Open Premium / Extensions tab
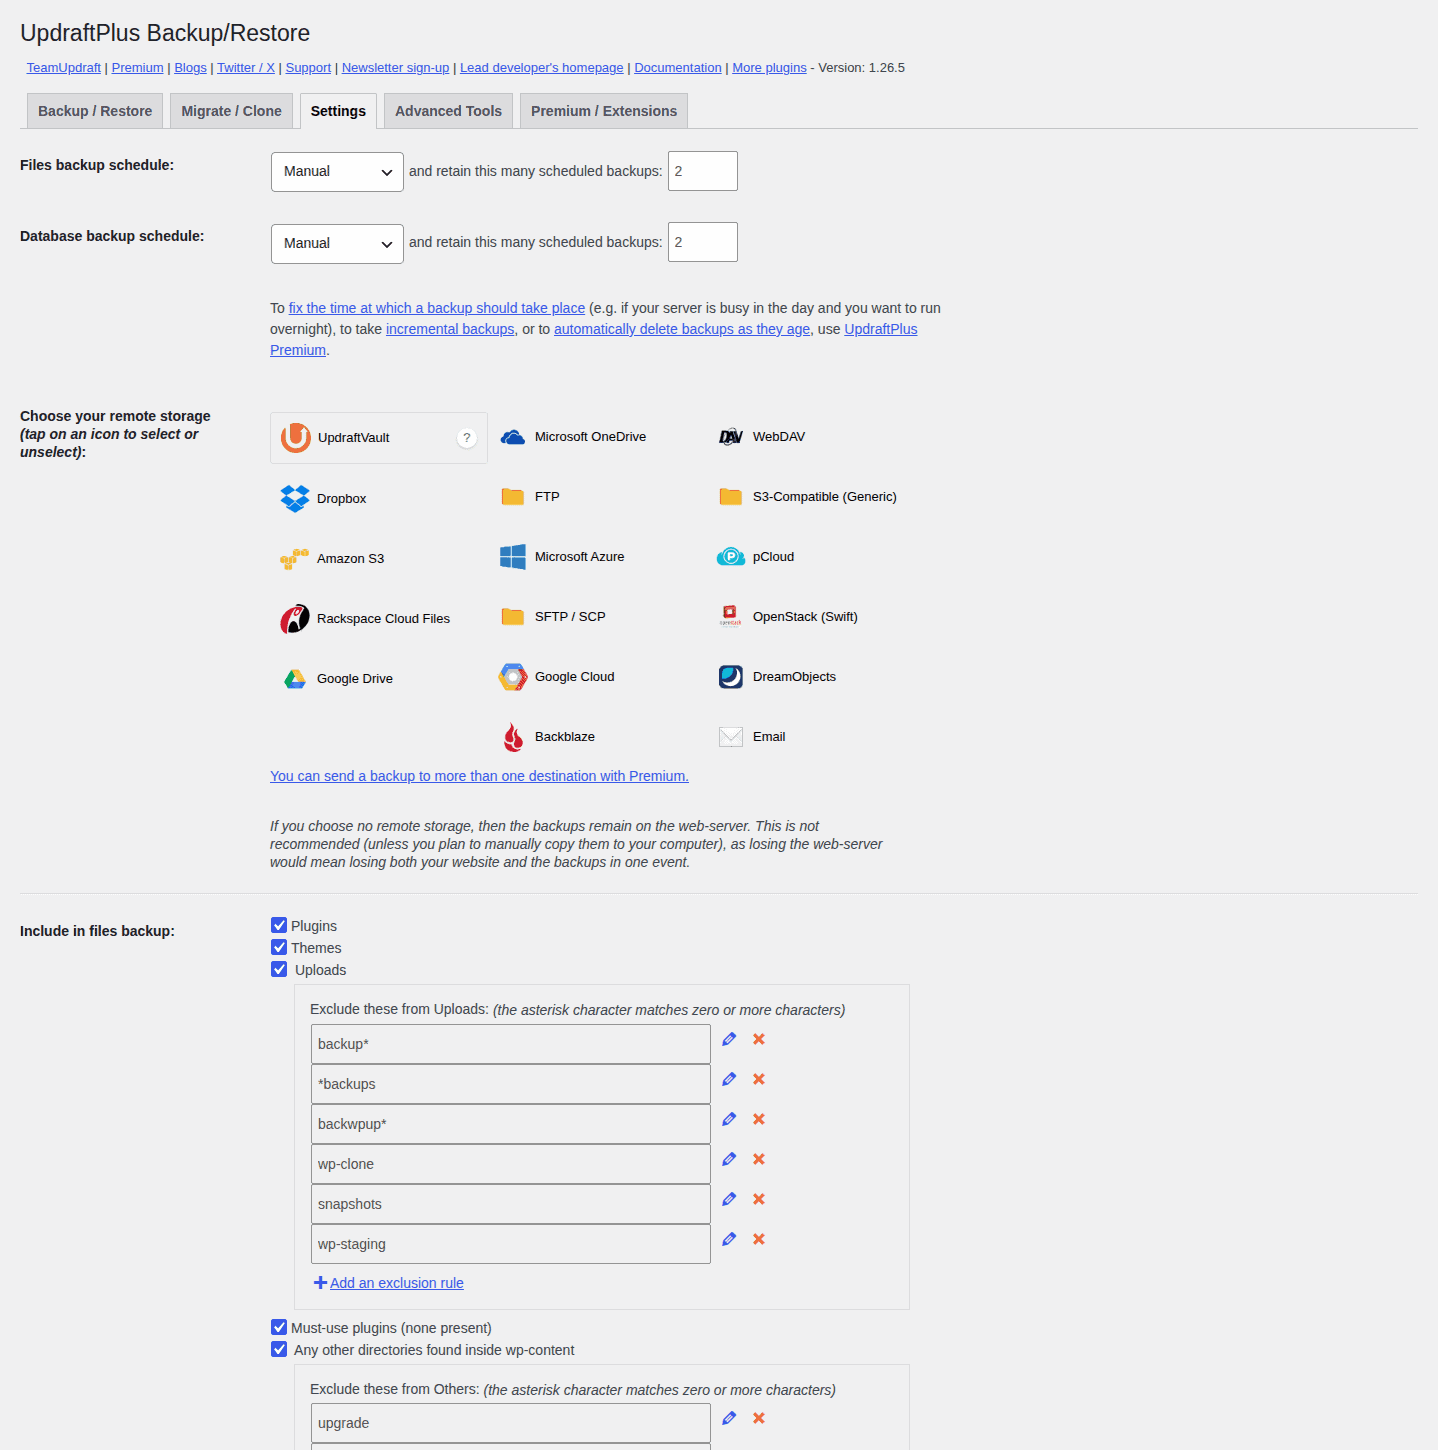The image size is (1438, 1450). click(x=604, y=111)
